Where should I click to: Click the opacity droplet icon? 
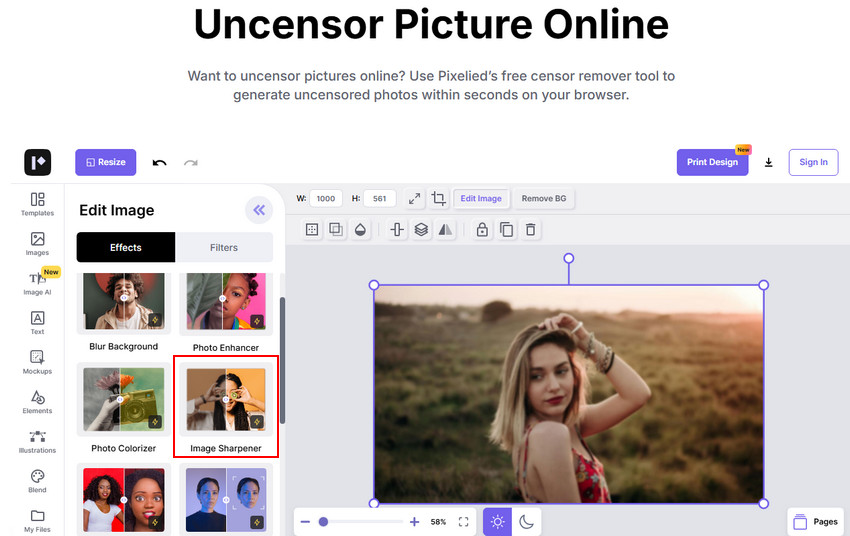click(x=360, y=230)
